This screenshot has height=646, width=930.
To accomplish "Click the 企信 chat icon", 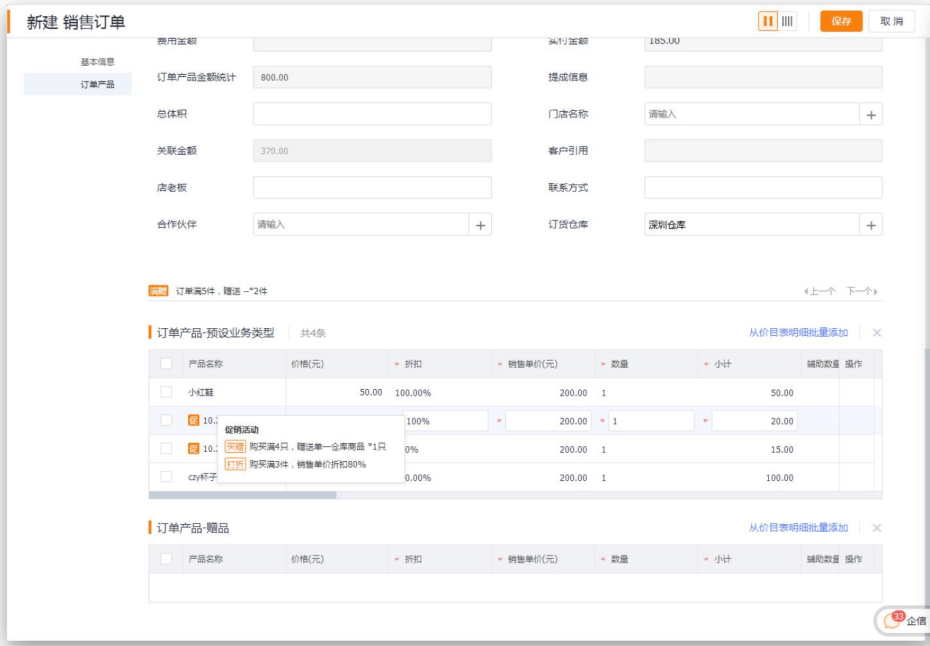I will 904,621.
